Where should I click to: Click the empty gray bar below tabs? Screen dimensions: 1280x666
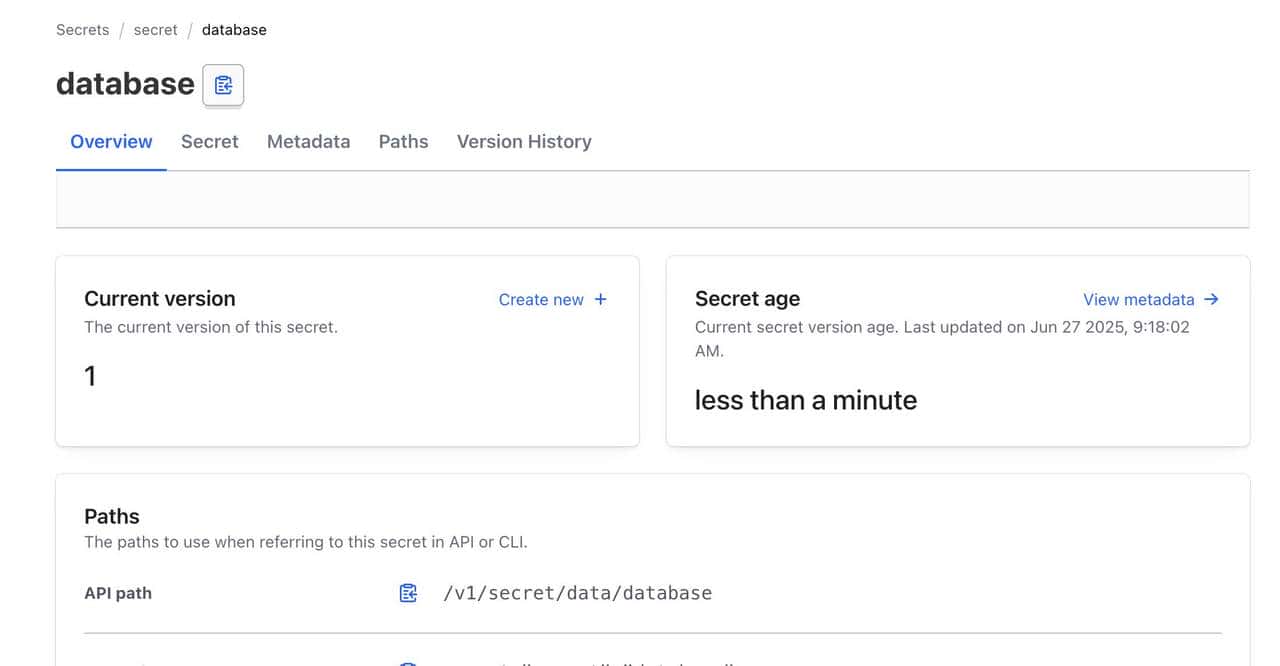(652, 200)
